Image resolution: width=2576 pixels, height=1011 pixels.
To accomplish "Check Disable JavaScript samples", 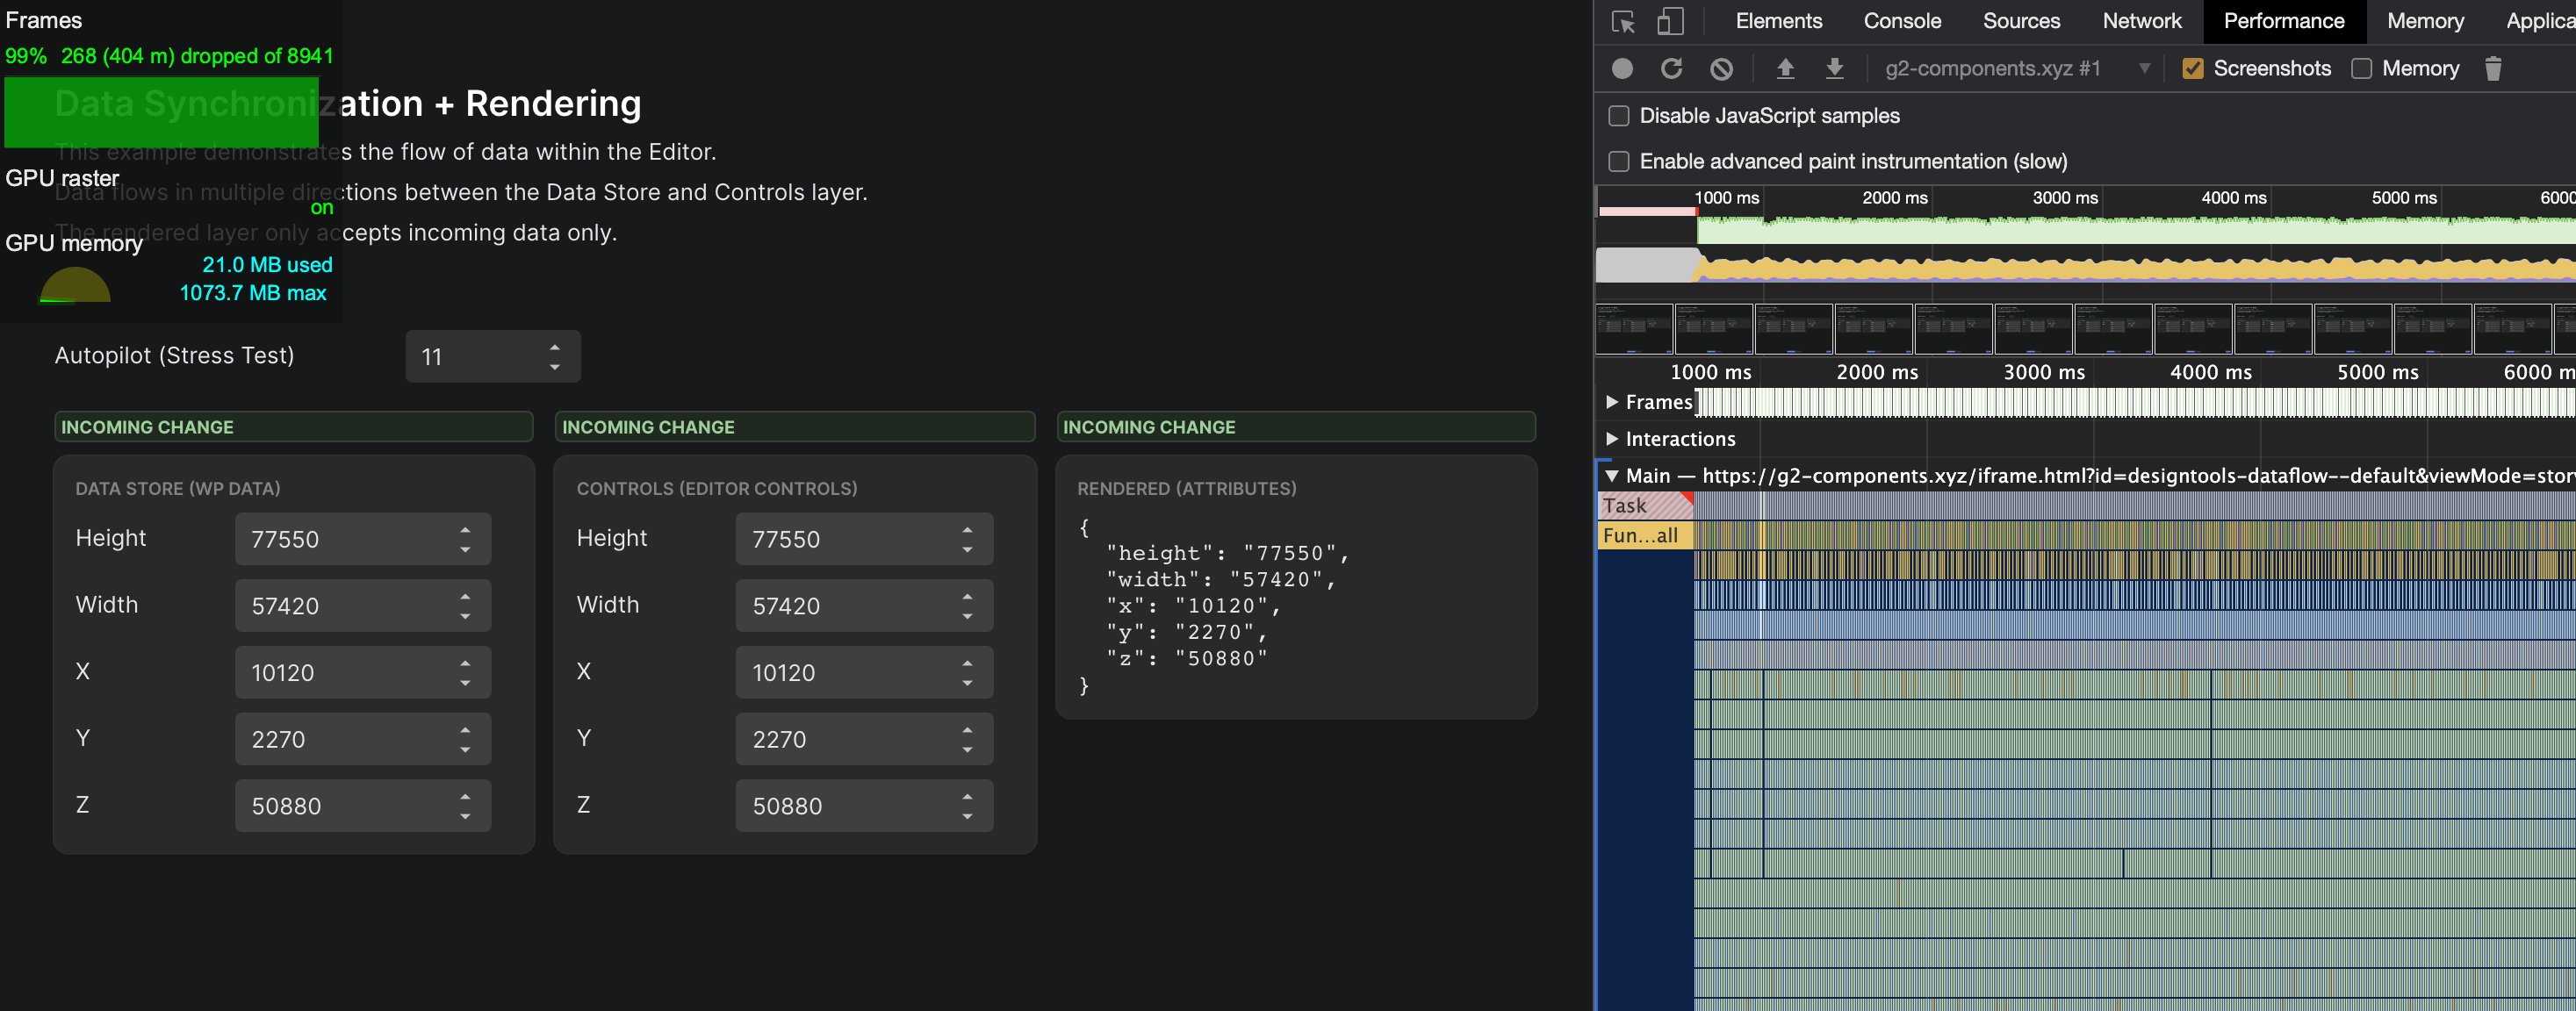I will click(x=1617, y=115).
